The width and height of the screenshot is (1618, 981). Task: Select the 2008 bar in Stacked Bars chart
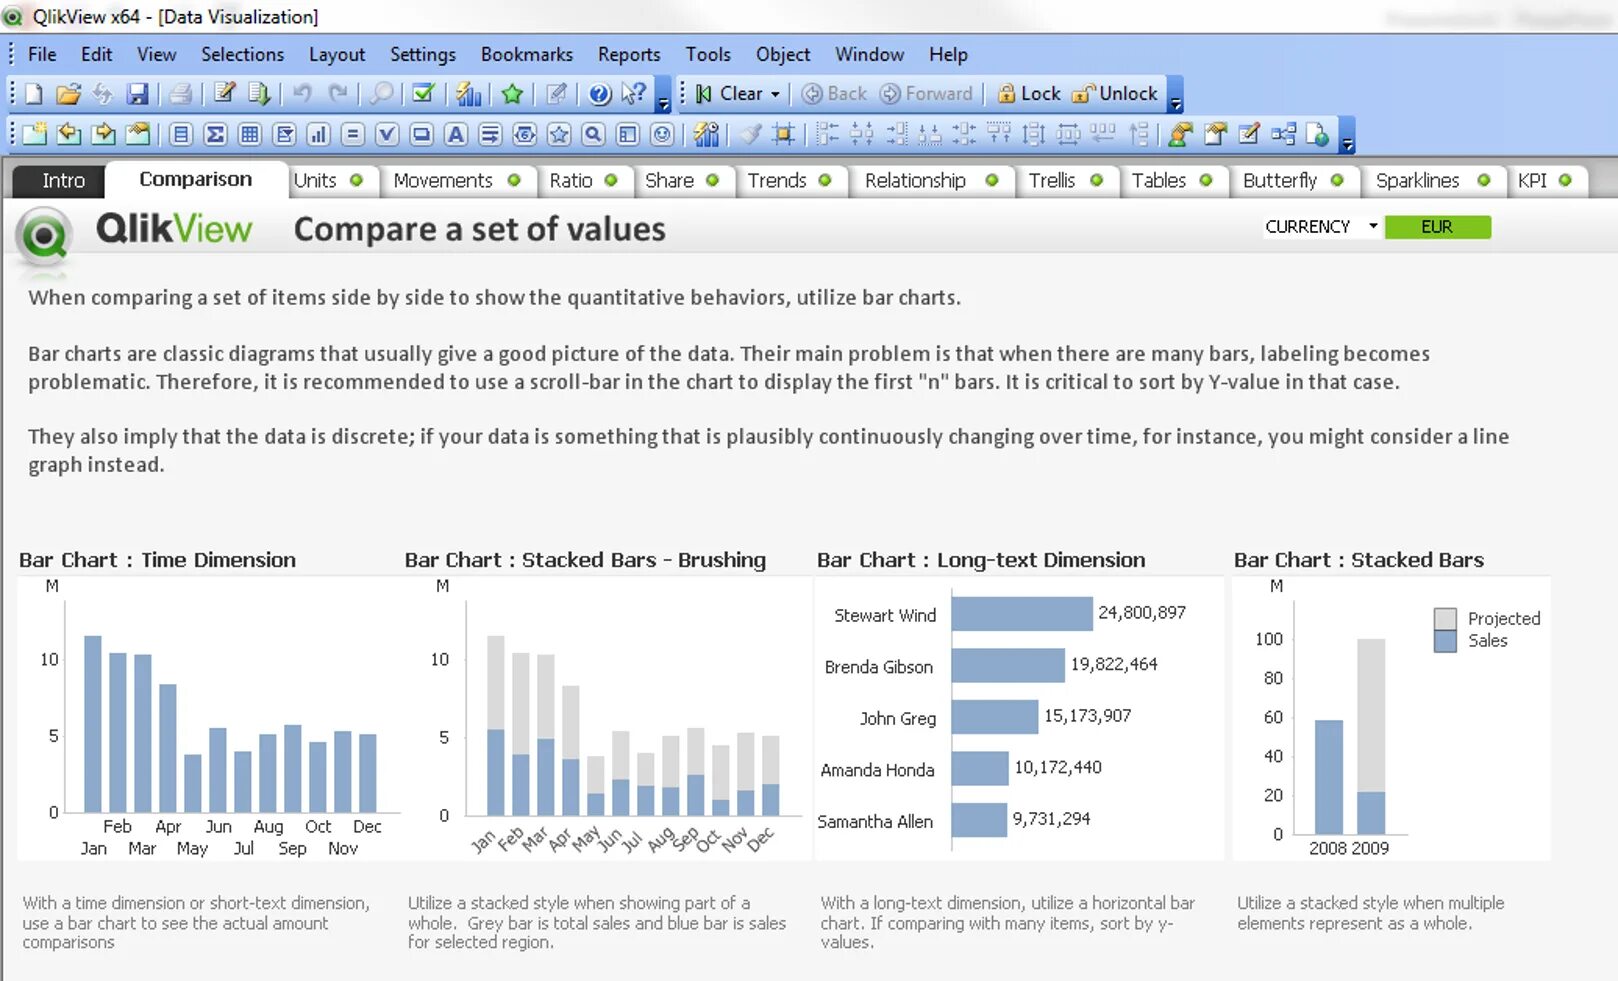[1328, 777]
